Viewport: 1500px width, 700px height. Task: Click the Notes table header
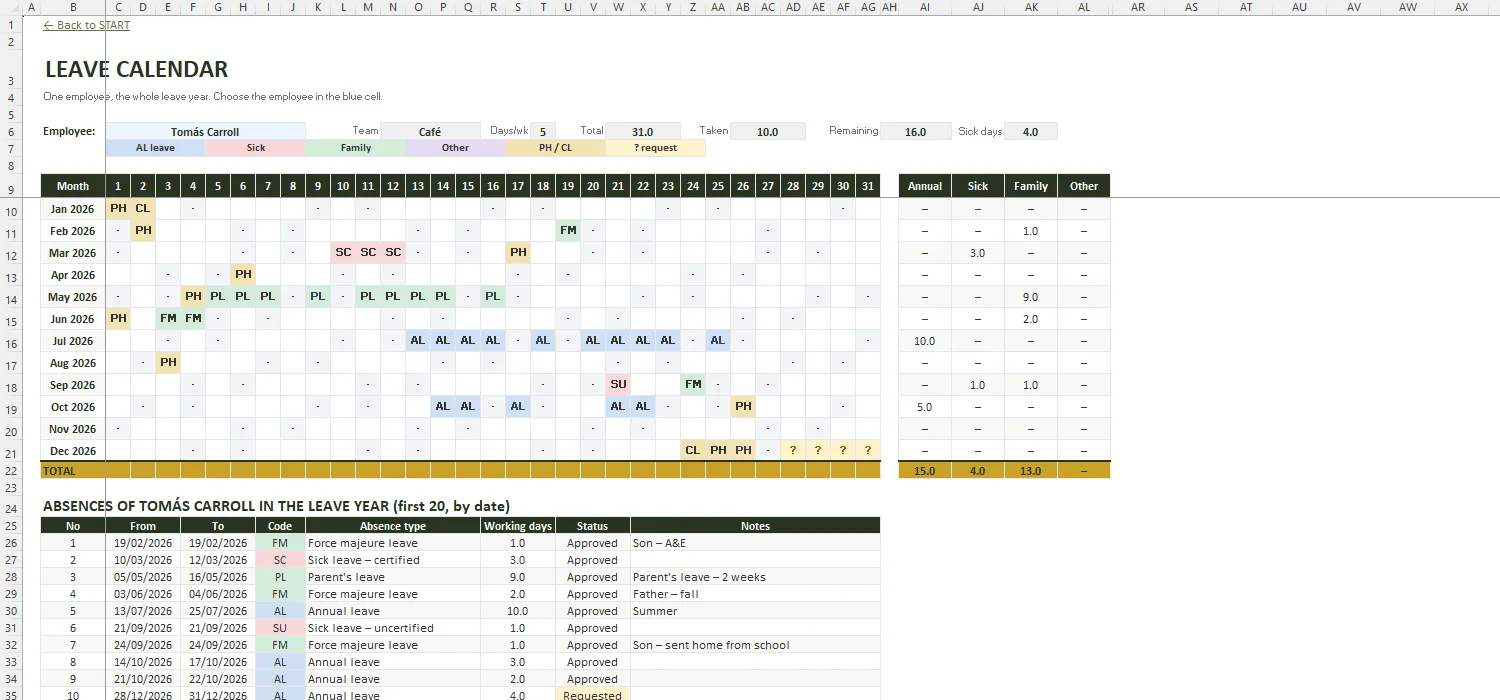click(756, 526)
